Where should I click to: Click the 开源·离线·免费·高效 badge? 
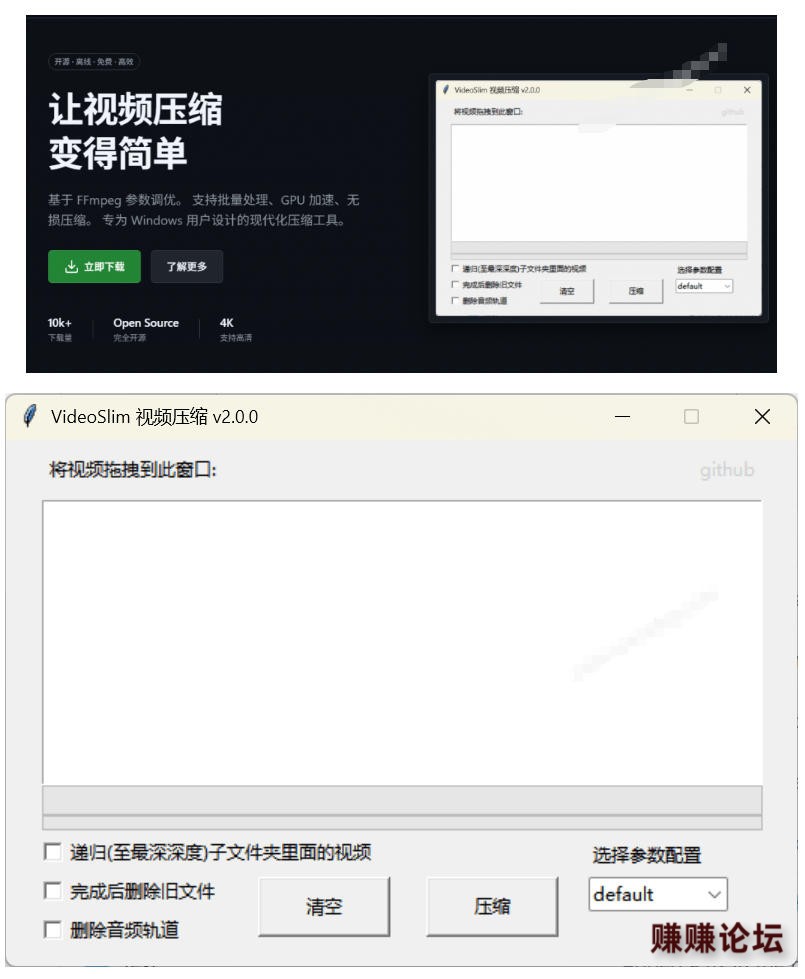[94, 62]
